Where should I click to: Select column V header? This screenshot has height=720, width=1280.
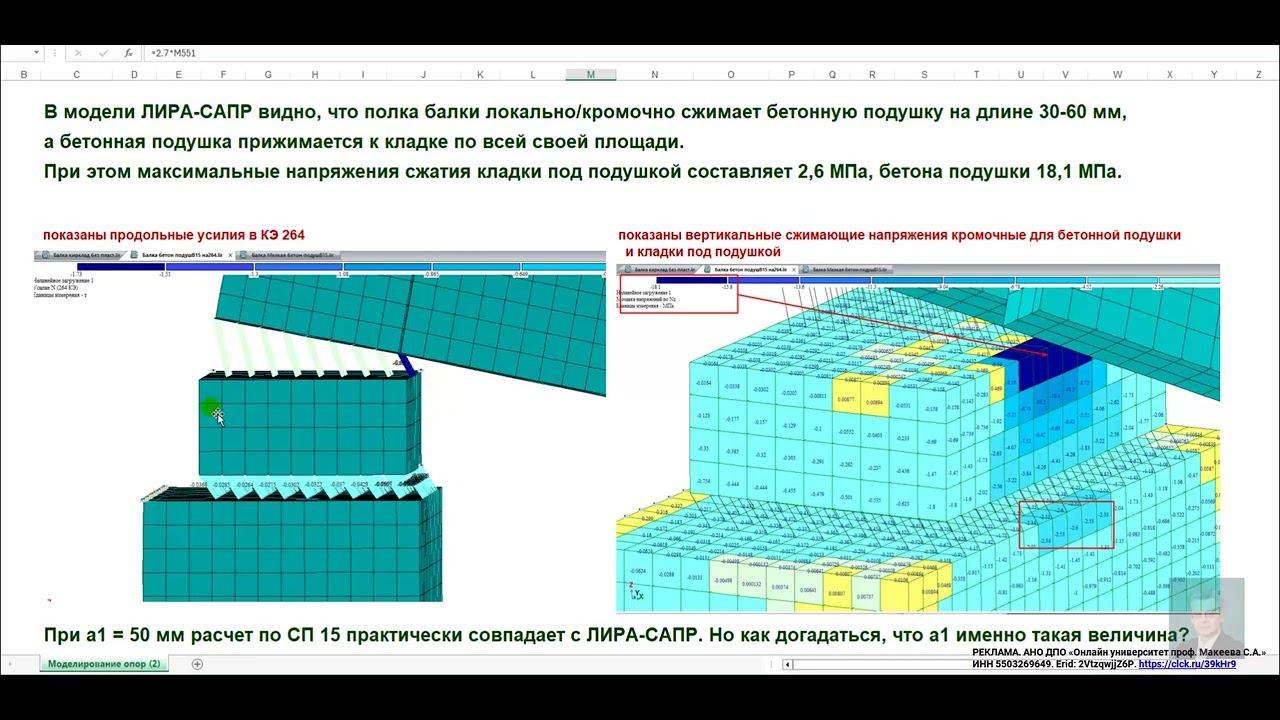[1066, 75]
